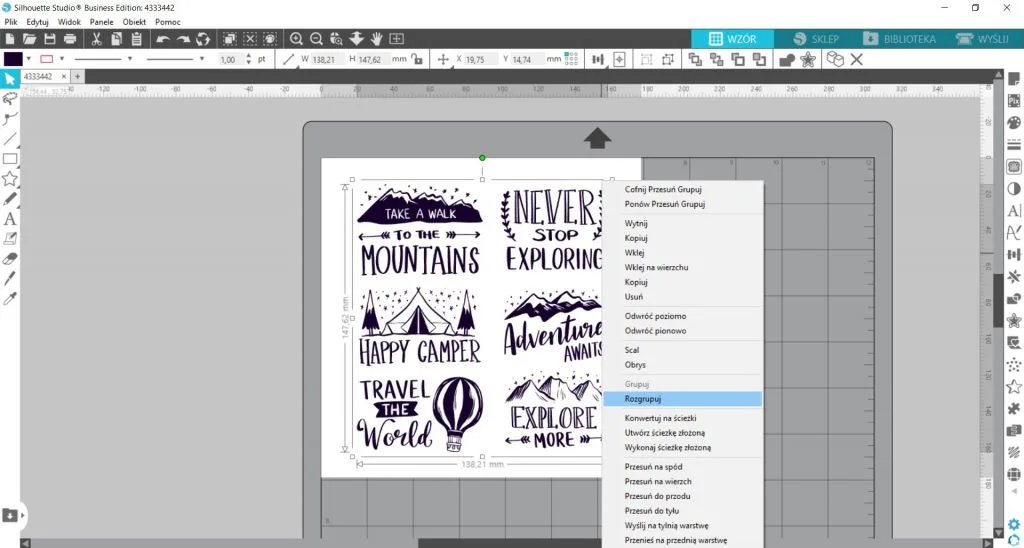
Task: Switch to the BIBLIOTEKA tab
Action: coord(900,39)
